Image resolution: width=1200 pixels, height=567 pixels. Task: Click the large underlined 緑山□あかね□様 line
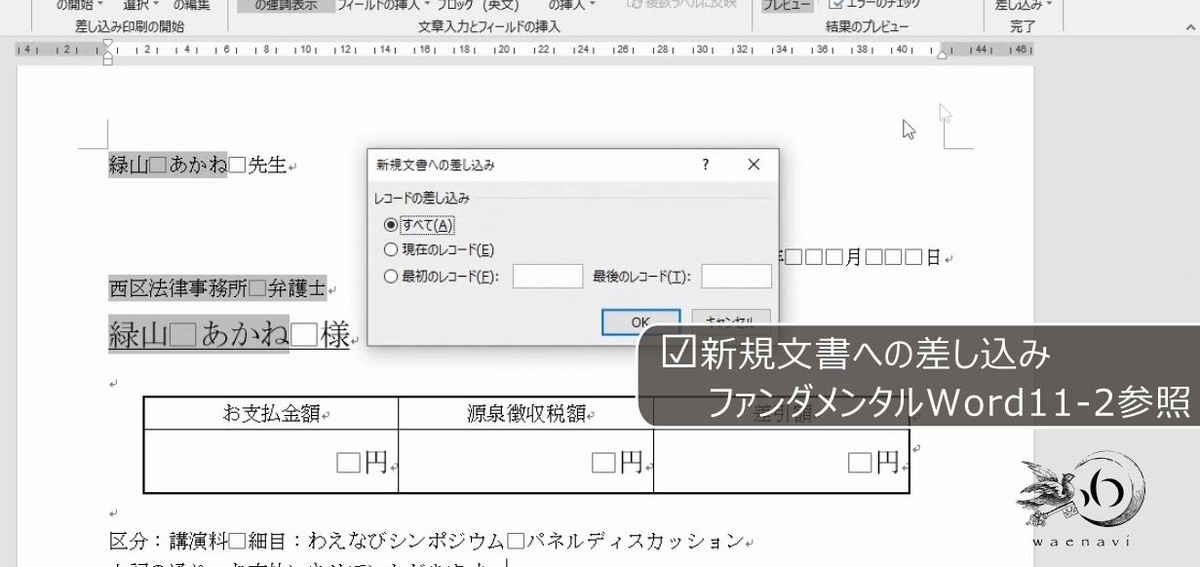pyautogui.click(x=229, y=335)
